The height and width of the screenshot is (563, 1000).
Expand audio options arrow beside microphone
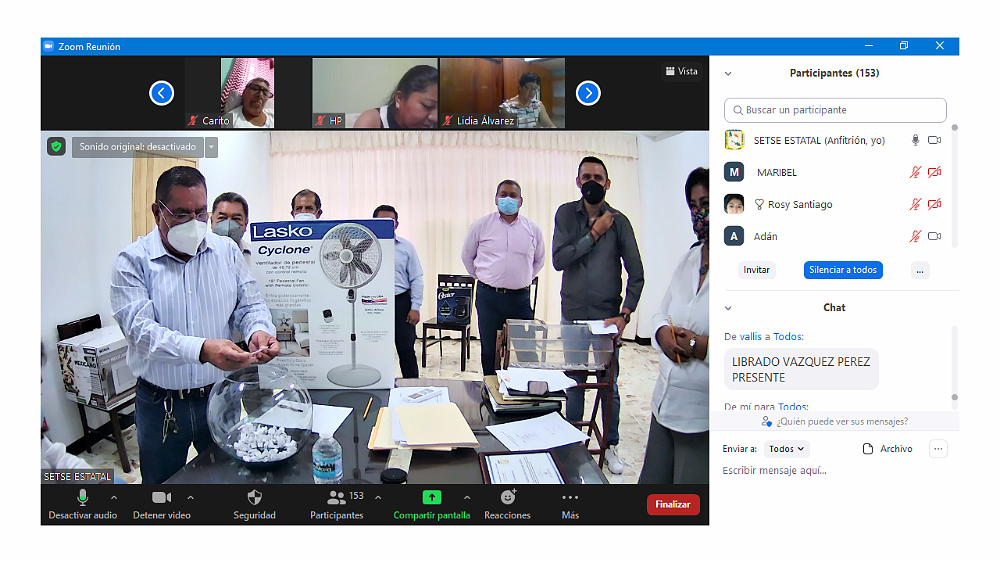coord(113,497)
